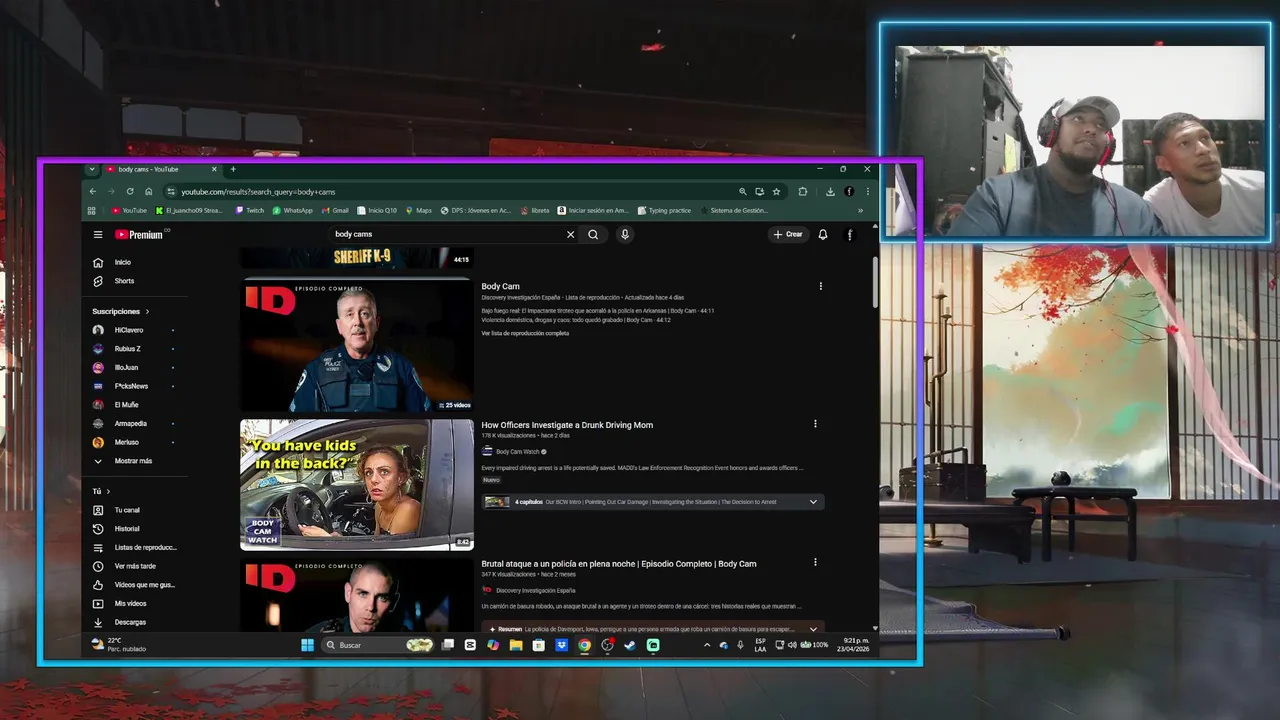Open the Maps bookmark

tap(418, 211)
